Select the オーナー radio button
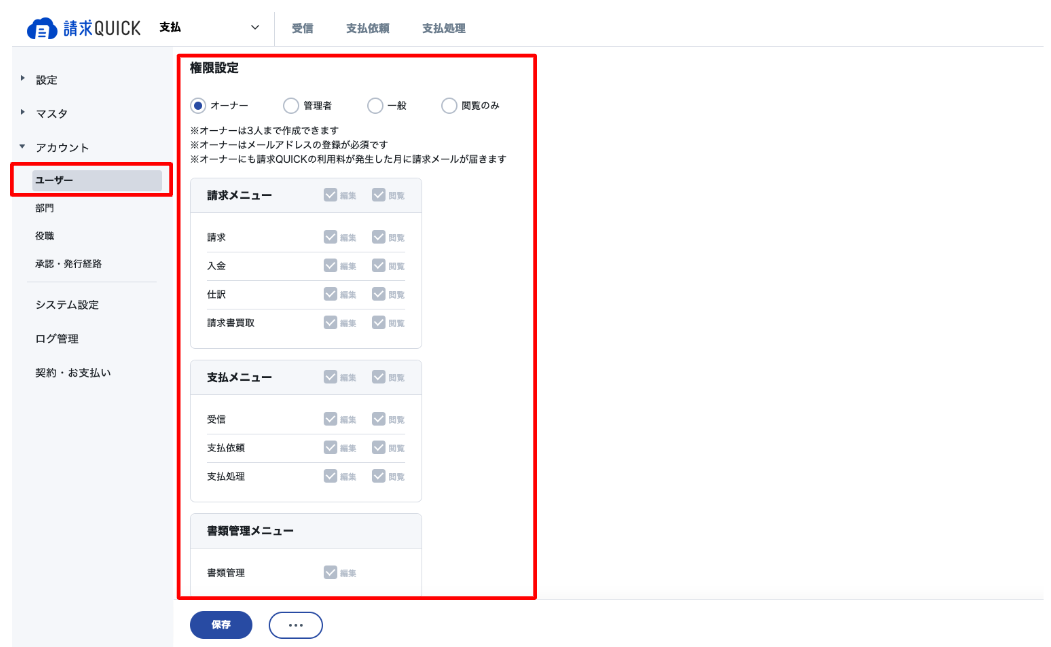This screenshot has width=1051, height=647. click(198, 106)
